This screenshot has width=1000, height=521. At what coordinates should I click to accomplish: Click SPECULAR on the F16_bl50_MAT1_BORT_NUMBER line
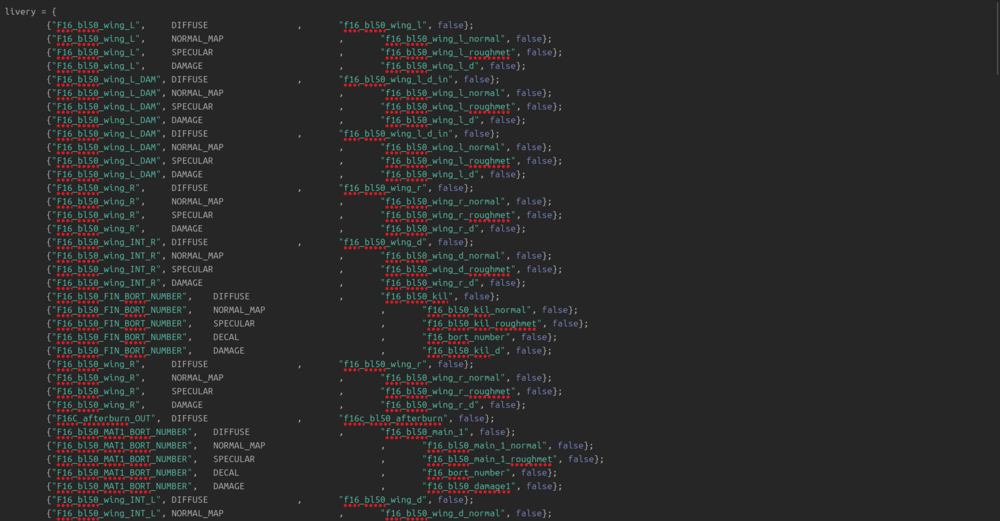click(x=234, y=459)
